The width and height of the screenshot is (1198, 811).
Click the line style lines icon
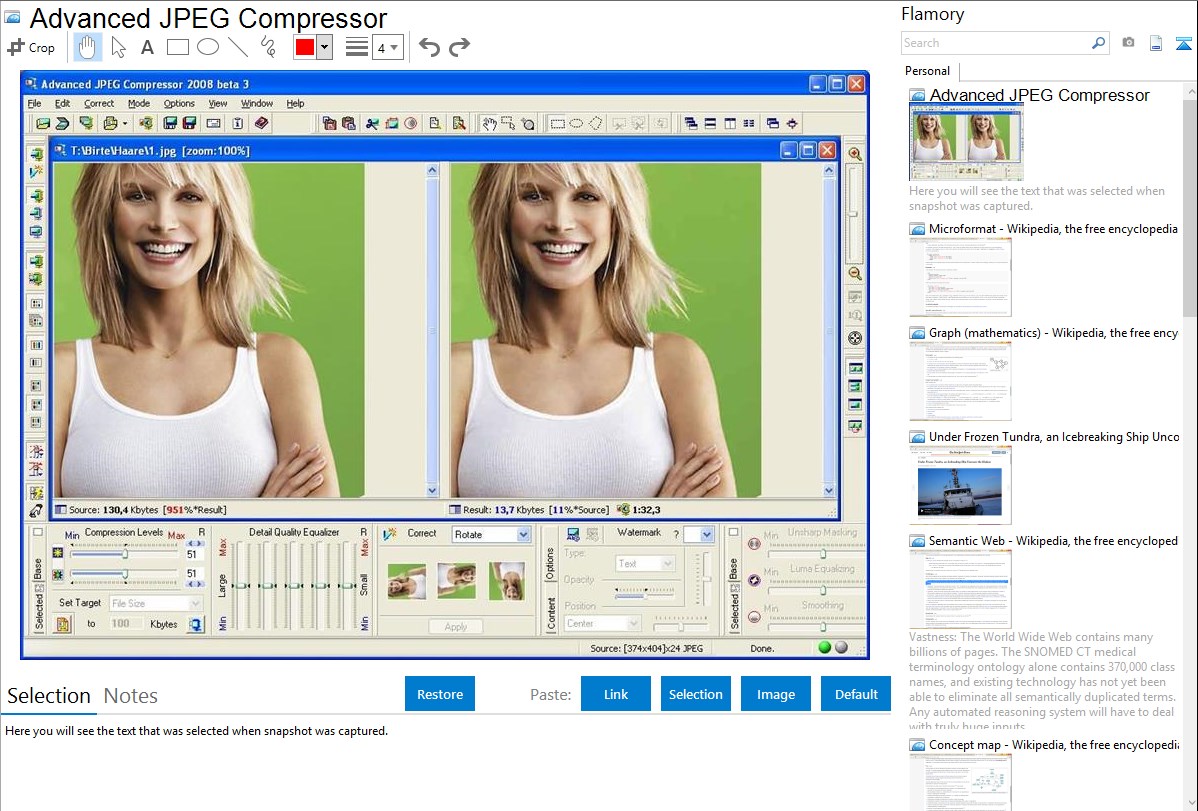click(x=357, y=47)
